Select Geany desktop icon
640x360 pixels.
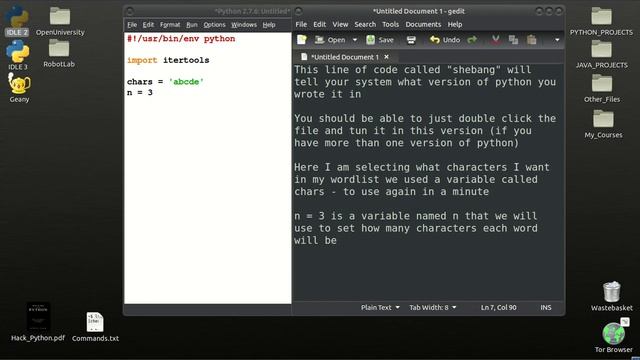[x=19, y=88]
